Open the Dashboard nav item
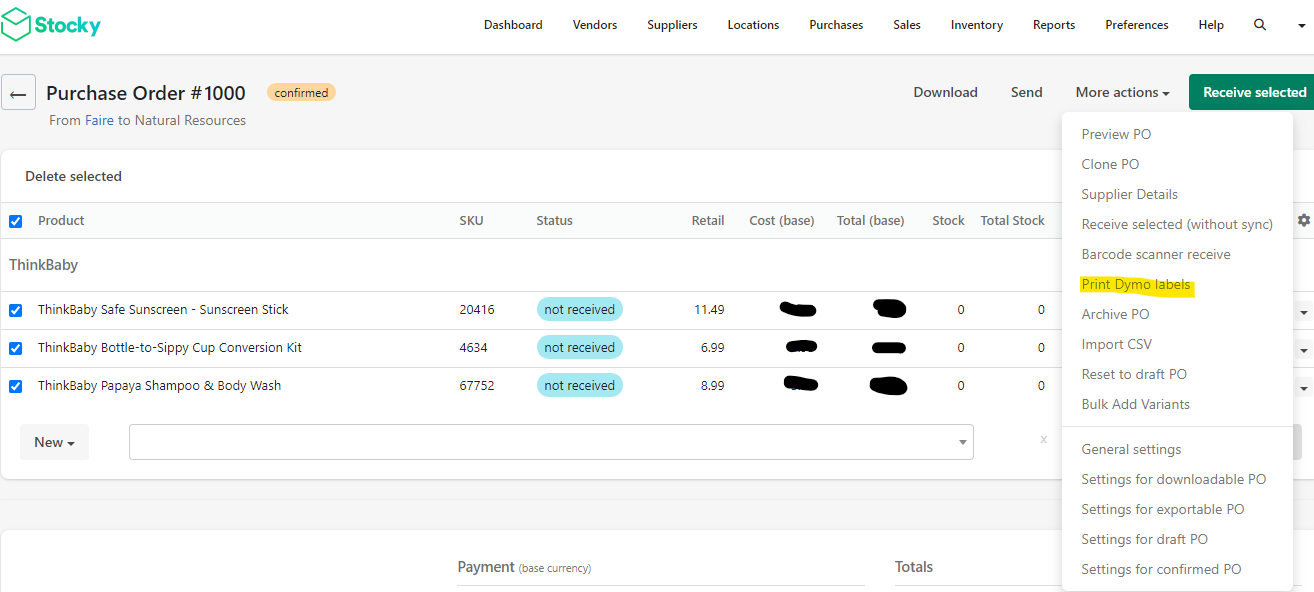Screen dimensions: 1314x592 513,25
